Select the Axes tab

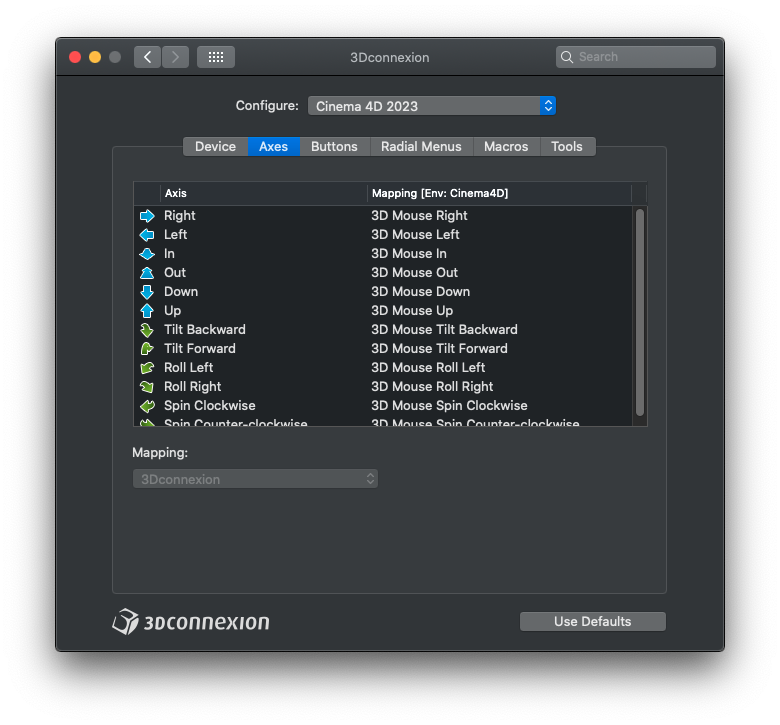(274, 147)
